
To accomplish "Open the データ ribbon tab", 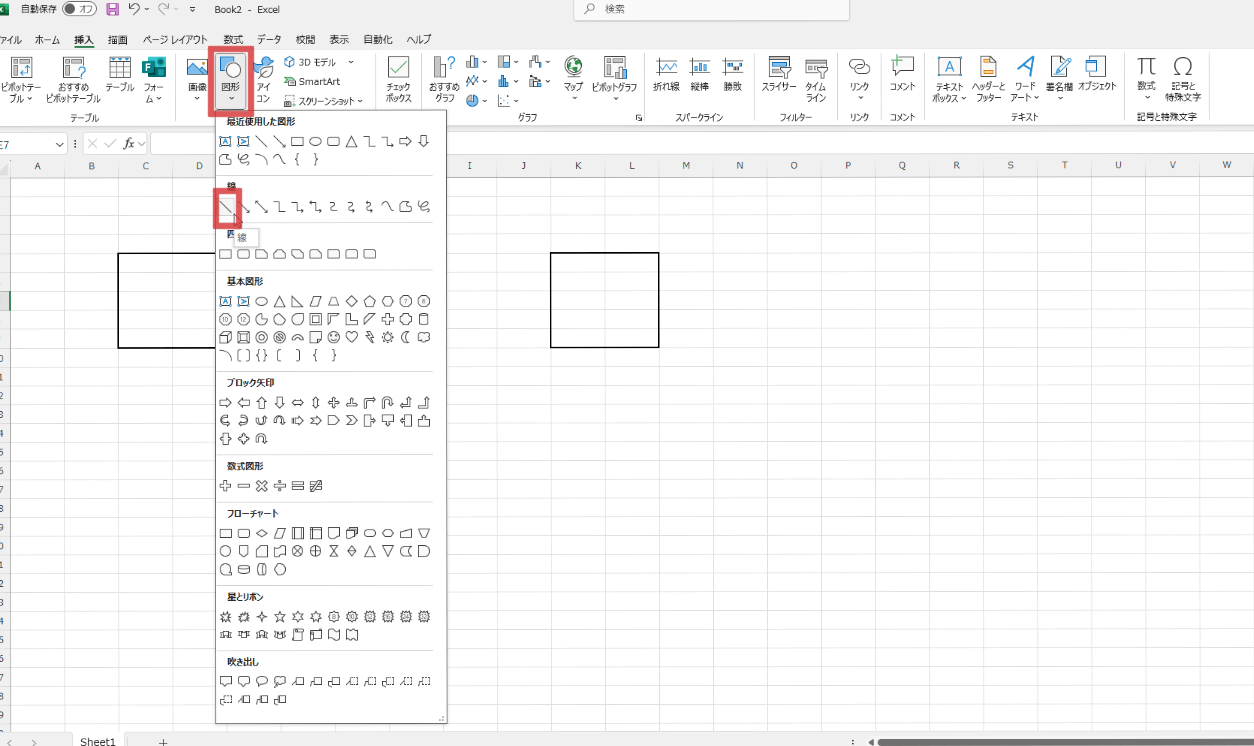I will click(269, 40).
